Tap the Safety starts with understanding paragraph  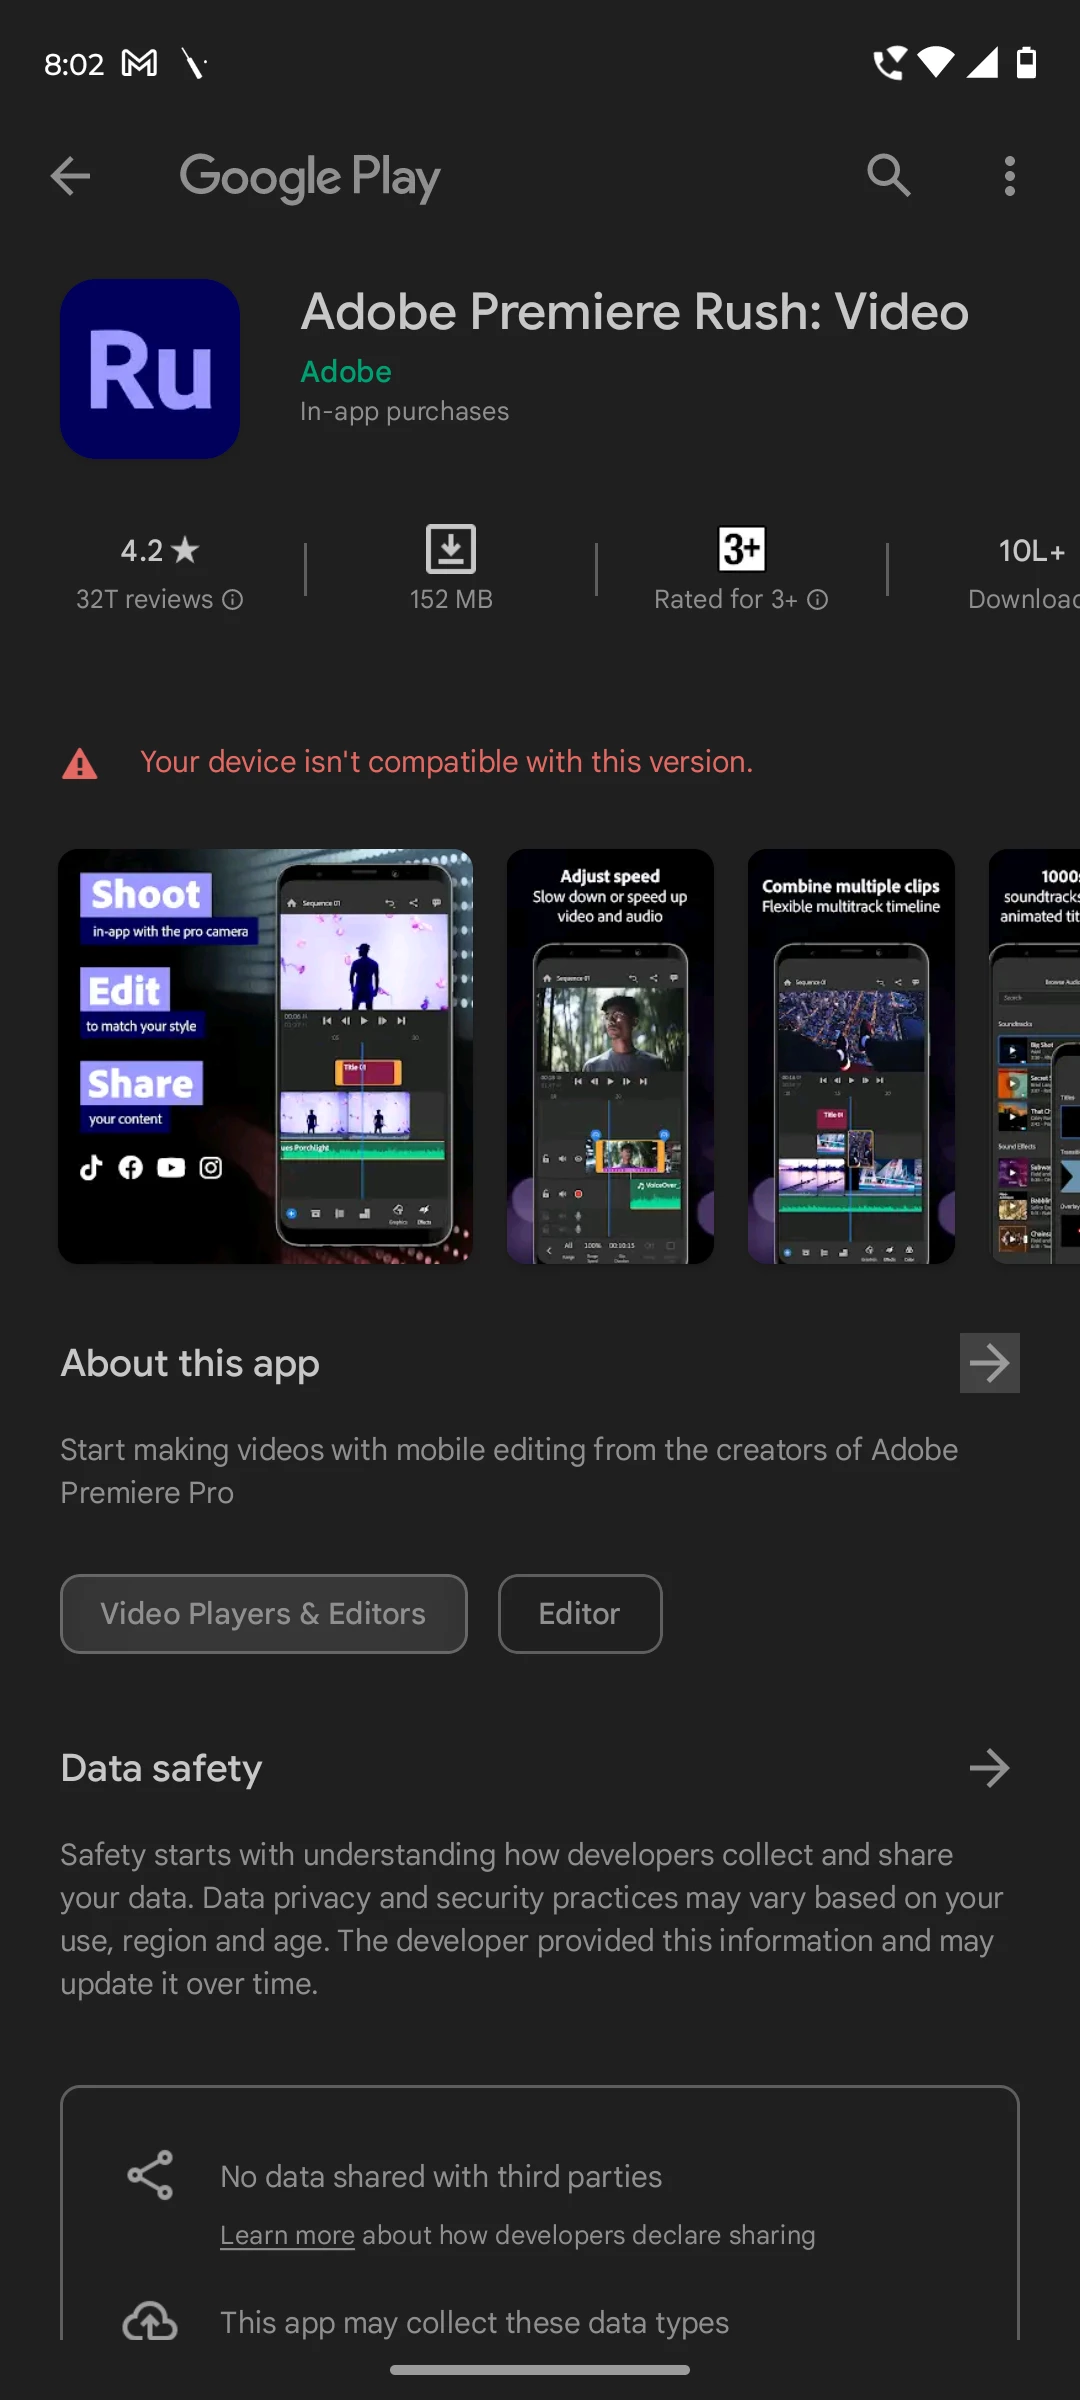[532, 1919]
